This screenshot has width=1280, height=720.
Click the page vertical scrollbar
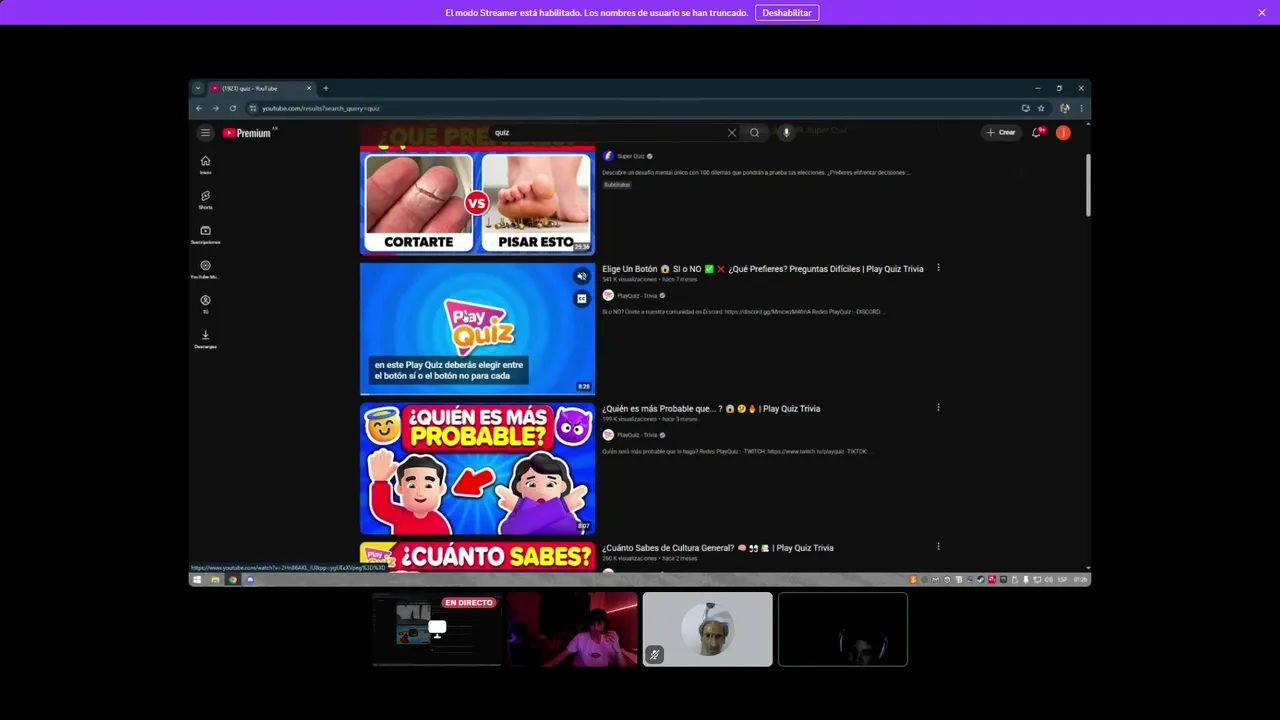1087,185
